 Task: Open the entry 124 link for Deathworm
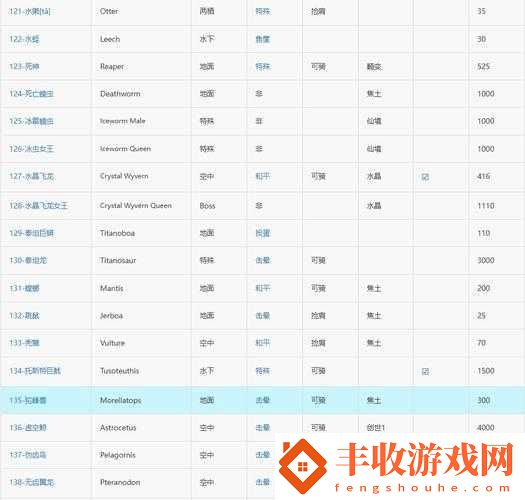31,94
